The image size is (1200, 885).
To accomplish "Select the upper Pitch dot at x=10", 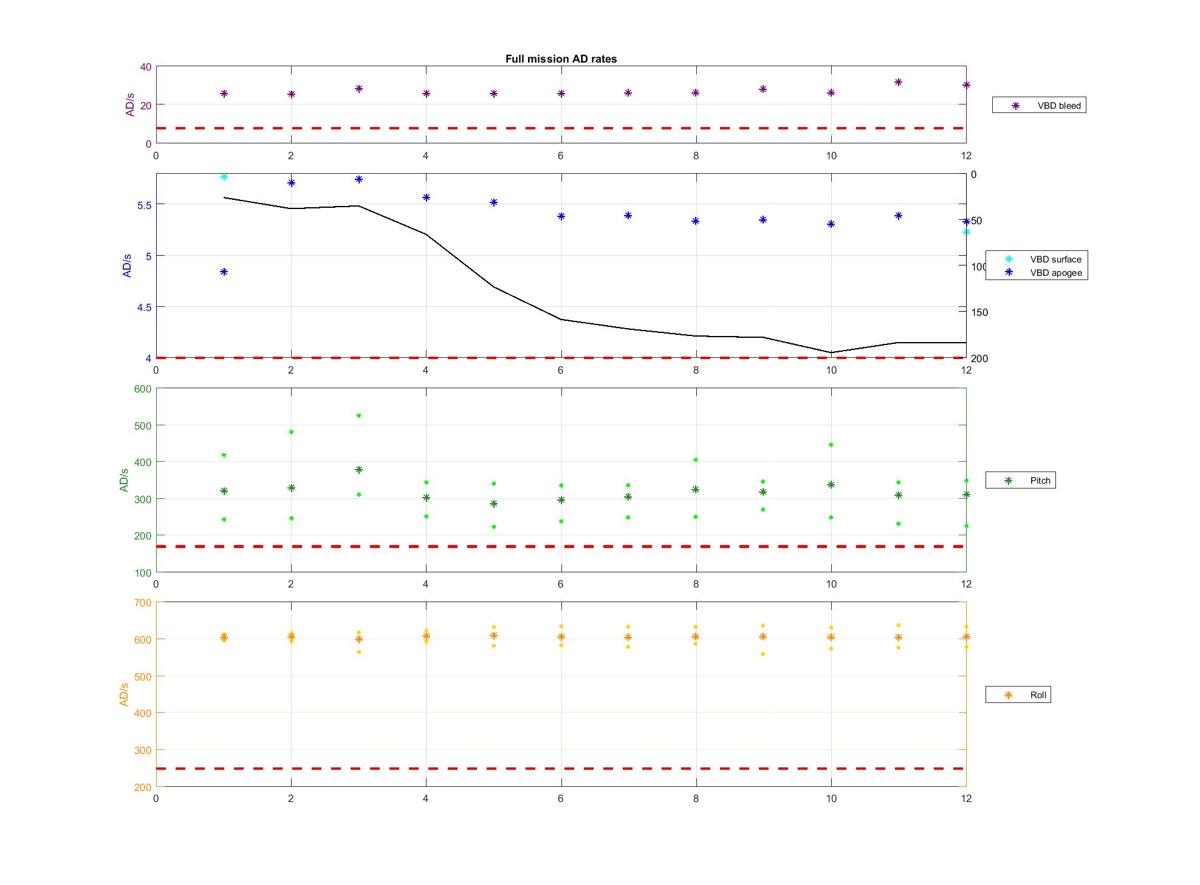I will [831, 445].
